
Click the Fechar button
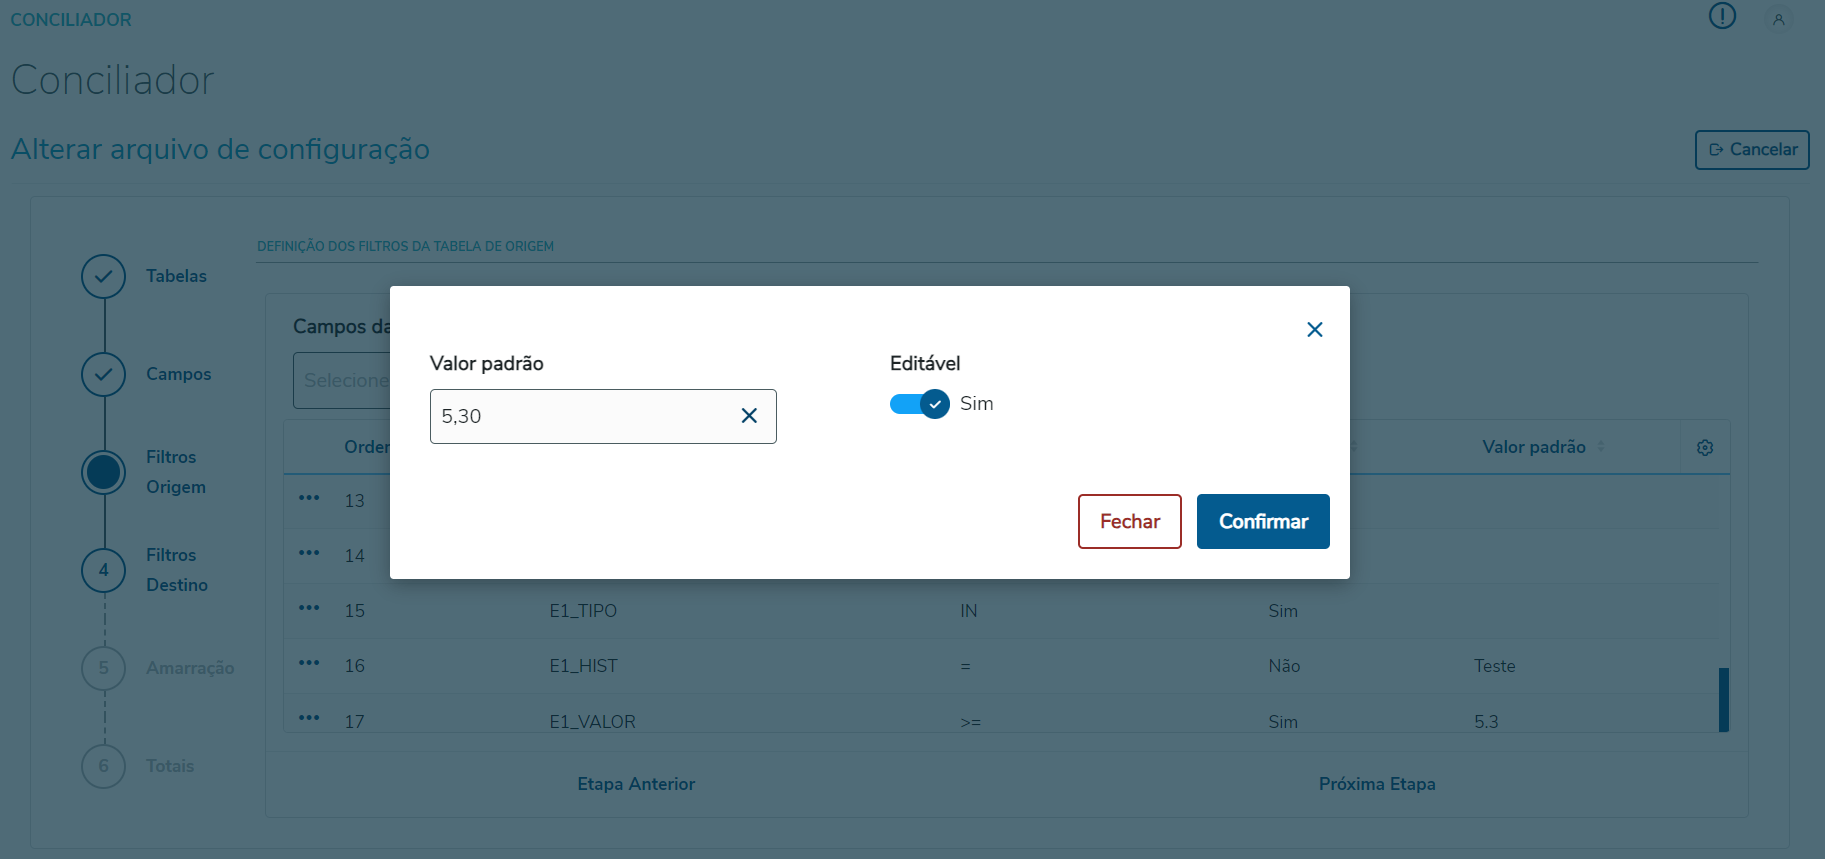click(x=1129, y=521)
